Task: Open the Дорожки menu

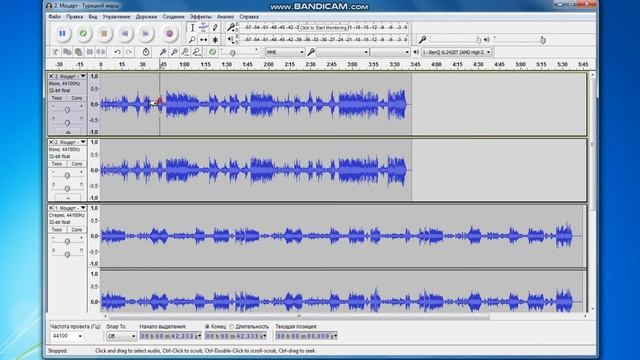Action: [146, 17]
